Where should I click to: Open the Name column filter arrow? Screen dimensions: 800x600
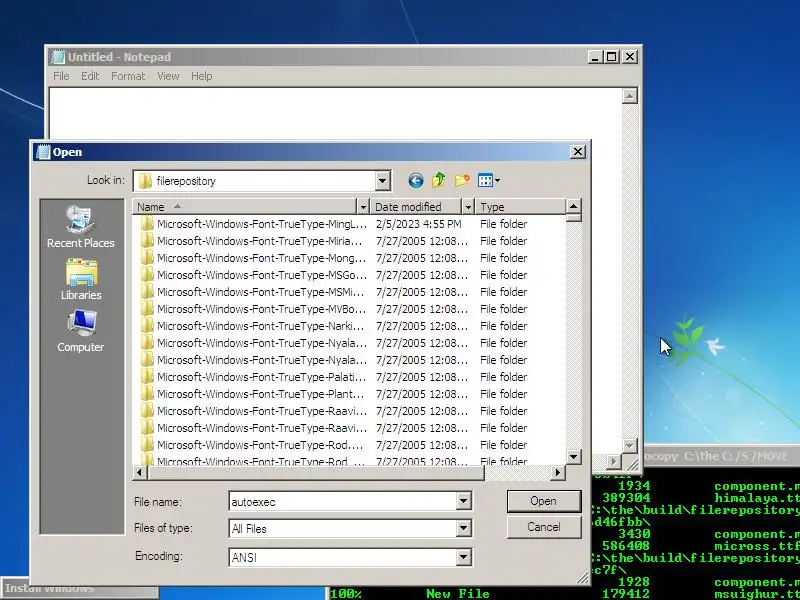(363, 207)
